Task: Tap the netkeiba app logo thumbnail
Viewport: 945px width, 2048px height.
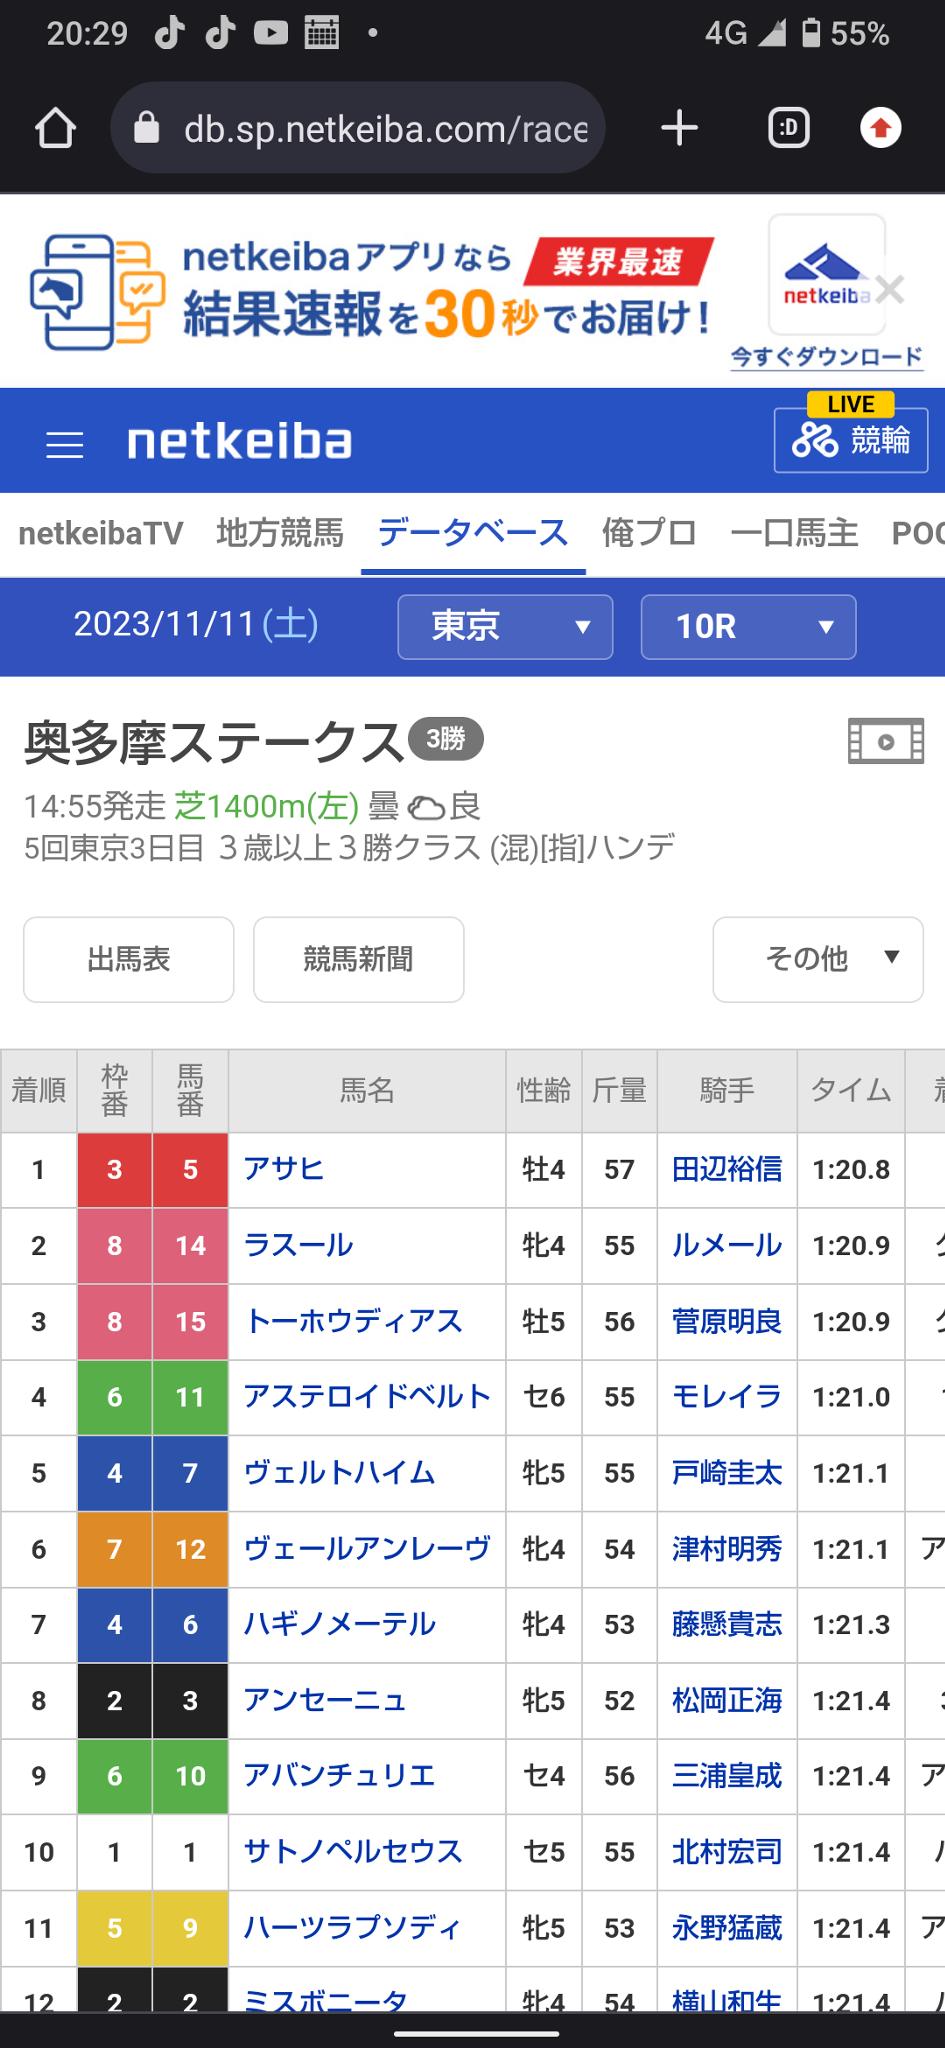Action: pos(826,275)
